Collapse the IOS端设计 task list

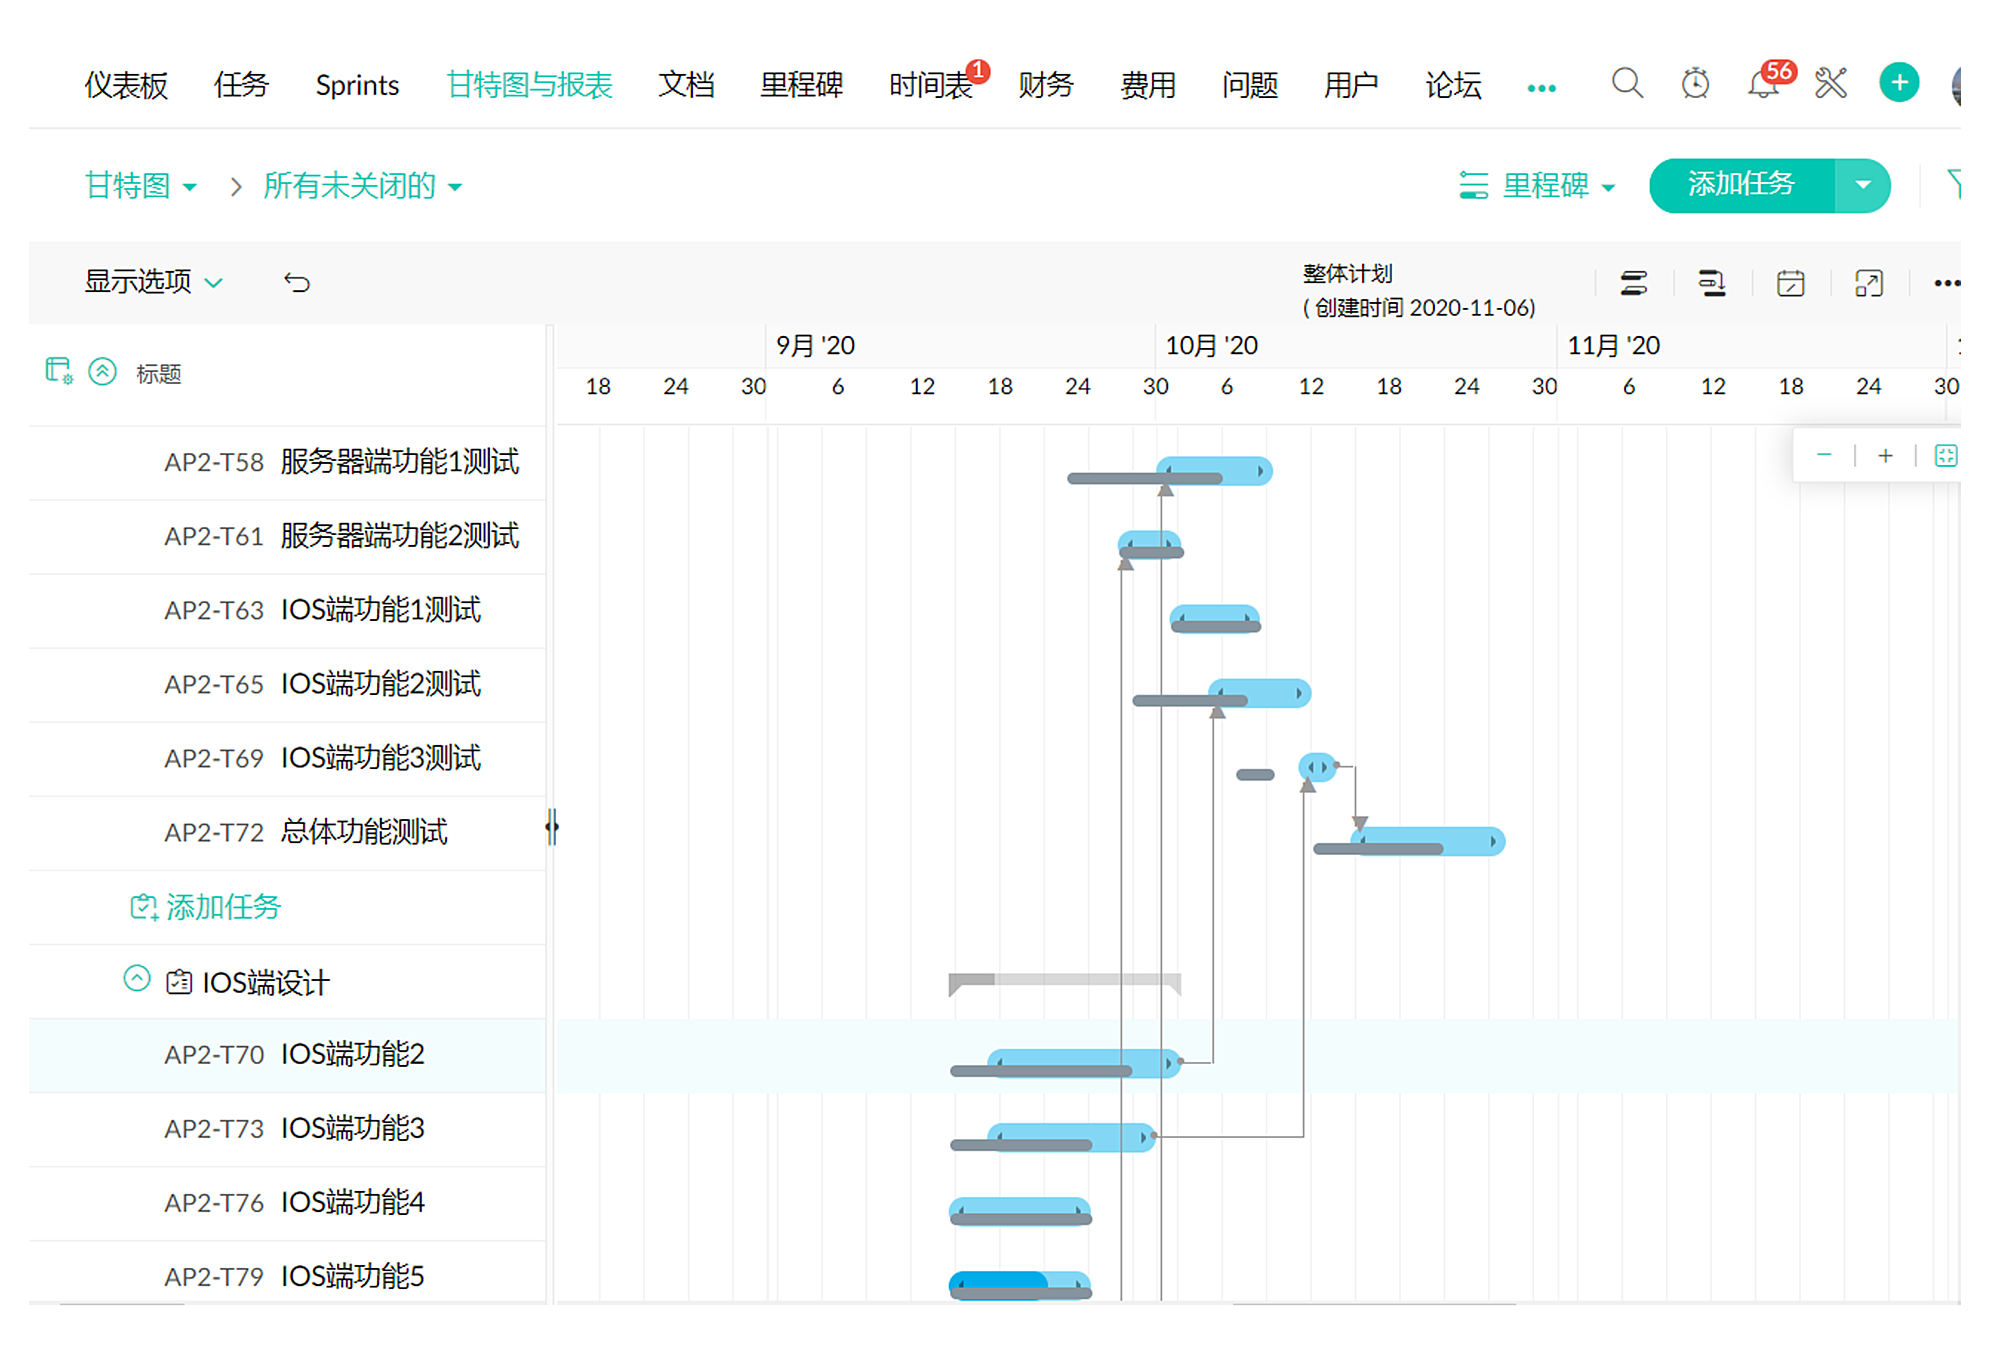pyautogui.click(x=137, y=979)
